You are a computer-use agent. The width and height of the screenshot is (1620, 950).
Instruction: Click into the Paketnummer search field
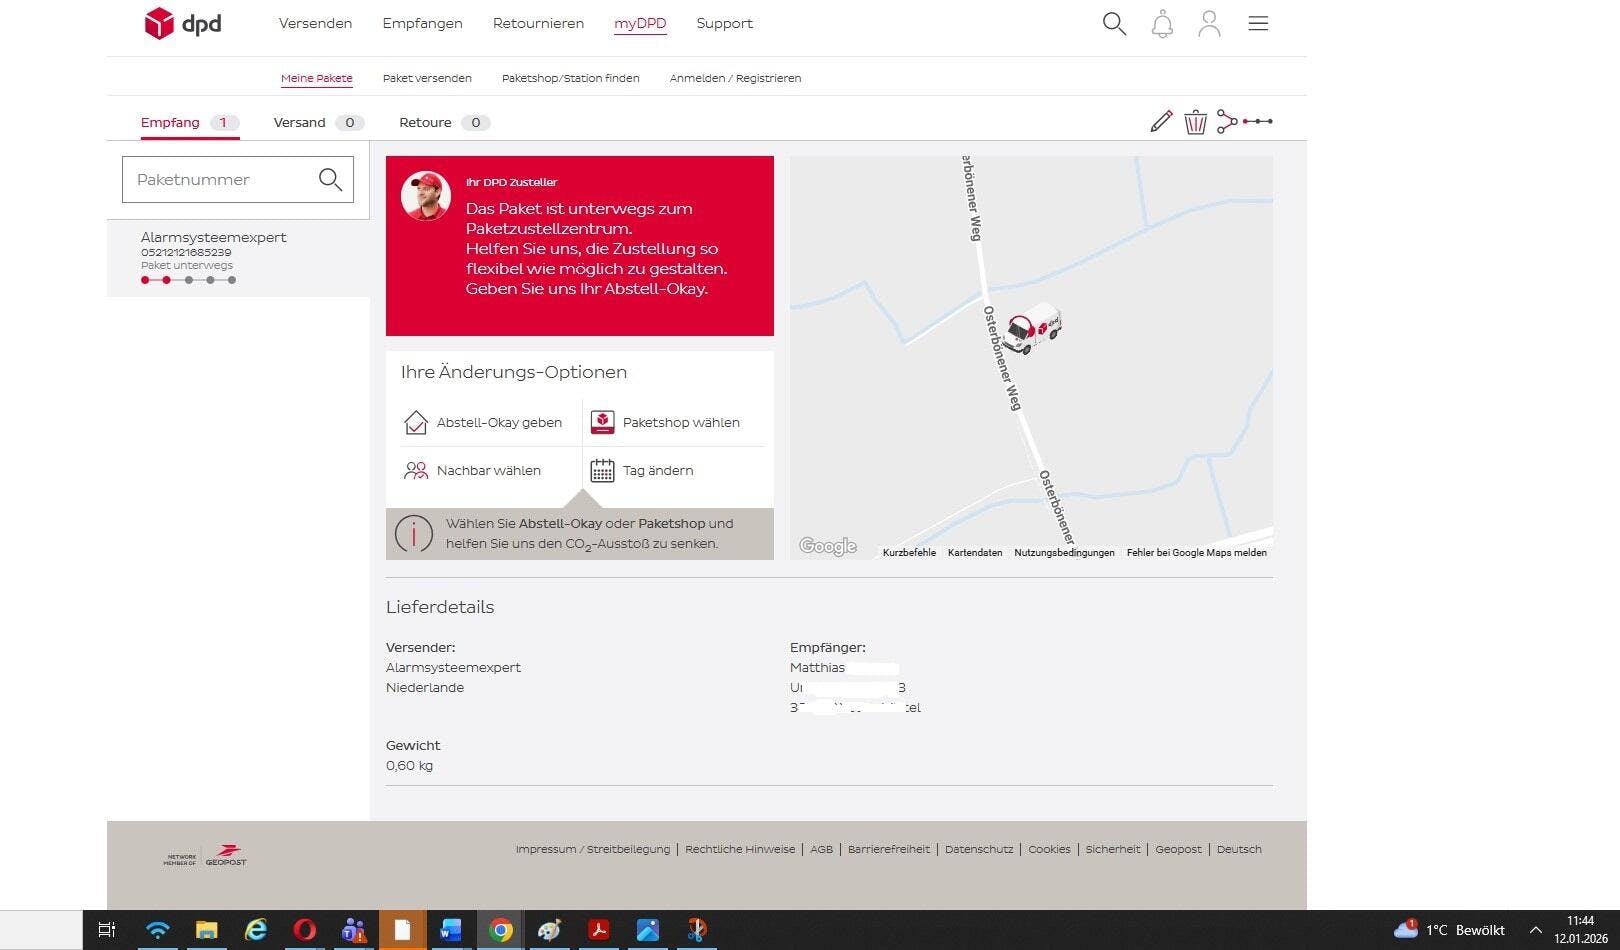[220, 180]
